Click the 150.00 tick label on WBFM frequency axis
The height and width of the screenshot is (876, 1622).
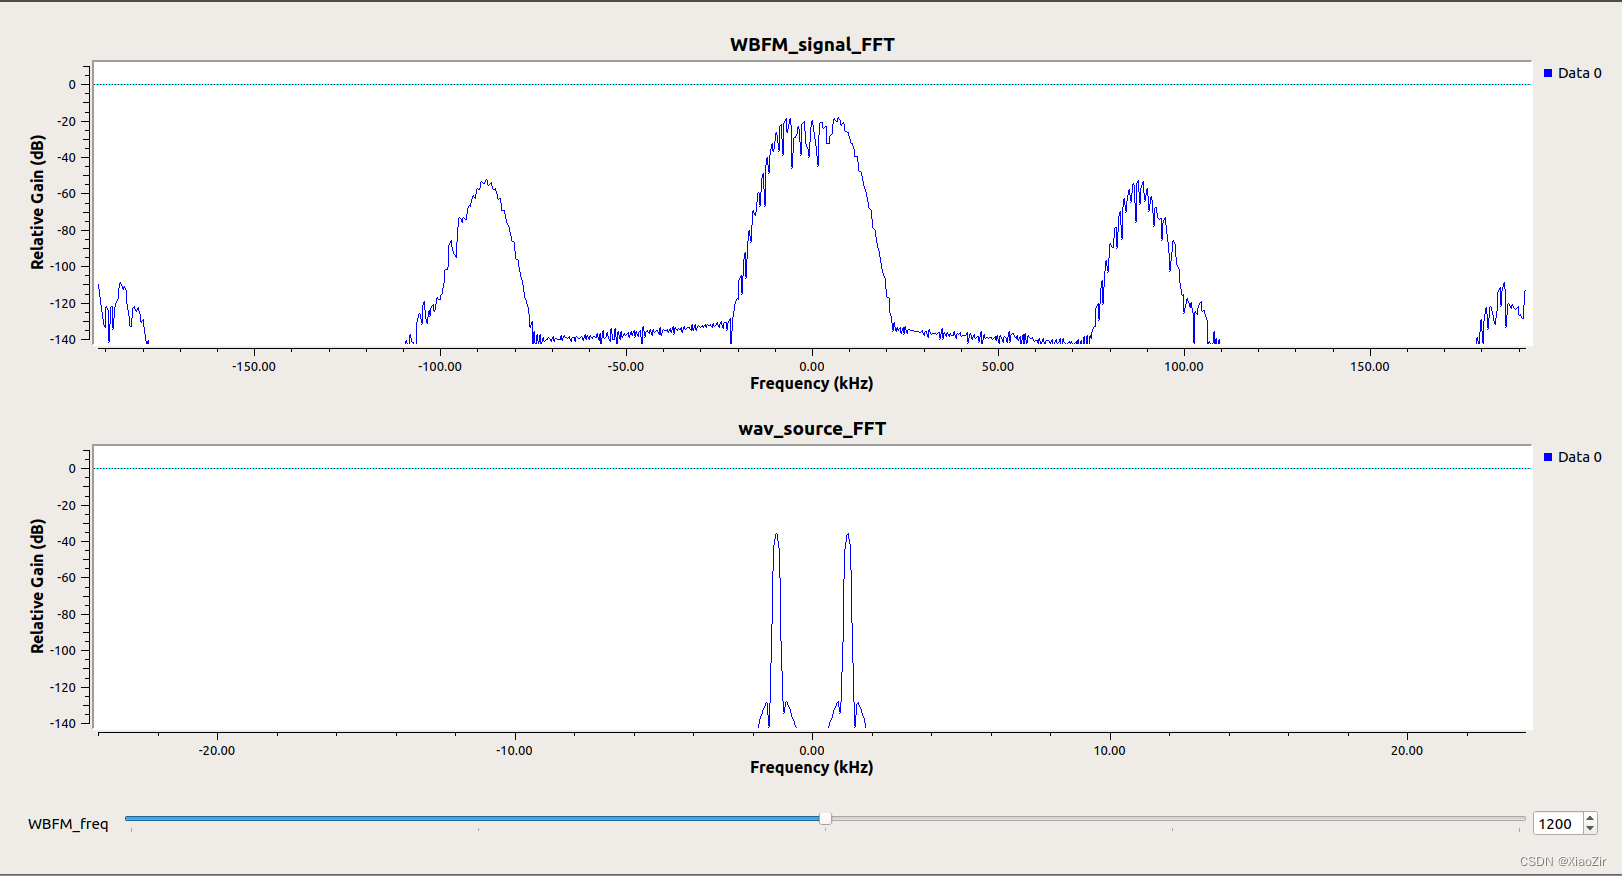coord(1370,367)
